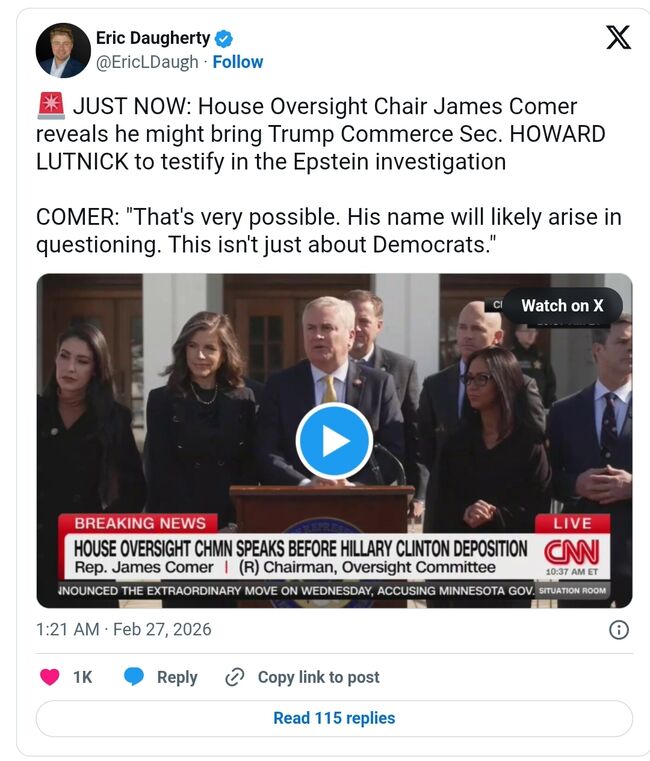Play the embedded CNN video
The width and height of the screenshot is (650, 761).
click(x=334, y=441)
